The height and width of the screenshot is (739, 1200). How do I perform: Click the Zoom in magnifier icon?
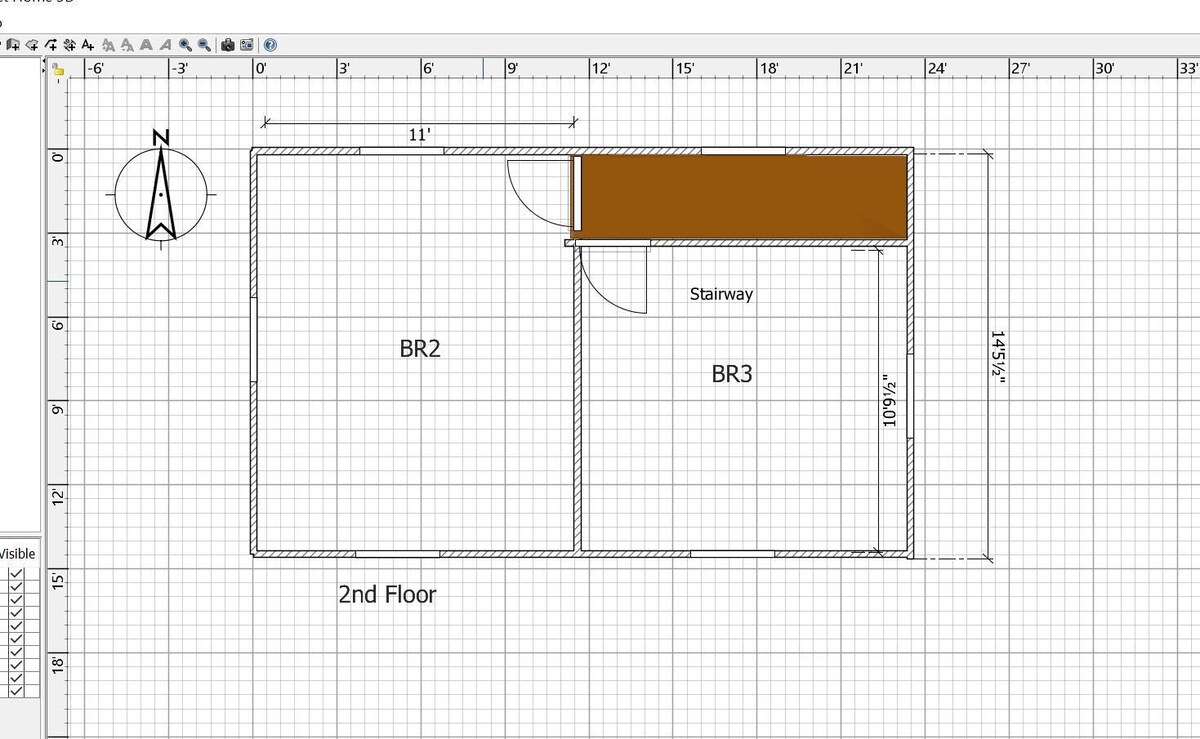[x=185, y=45]
